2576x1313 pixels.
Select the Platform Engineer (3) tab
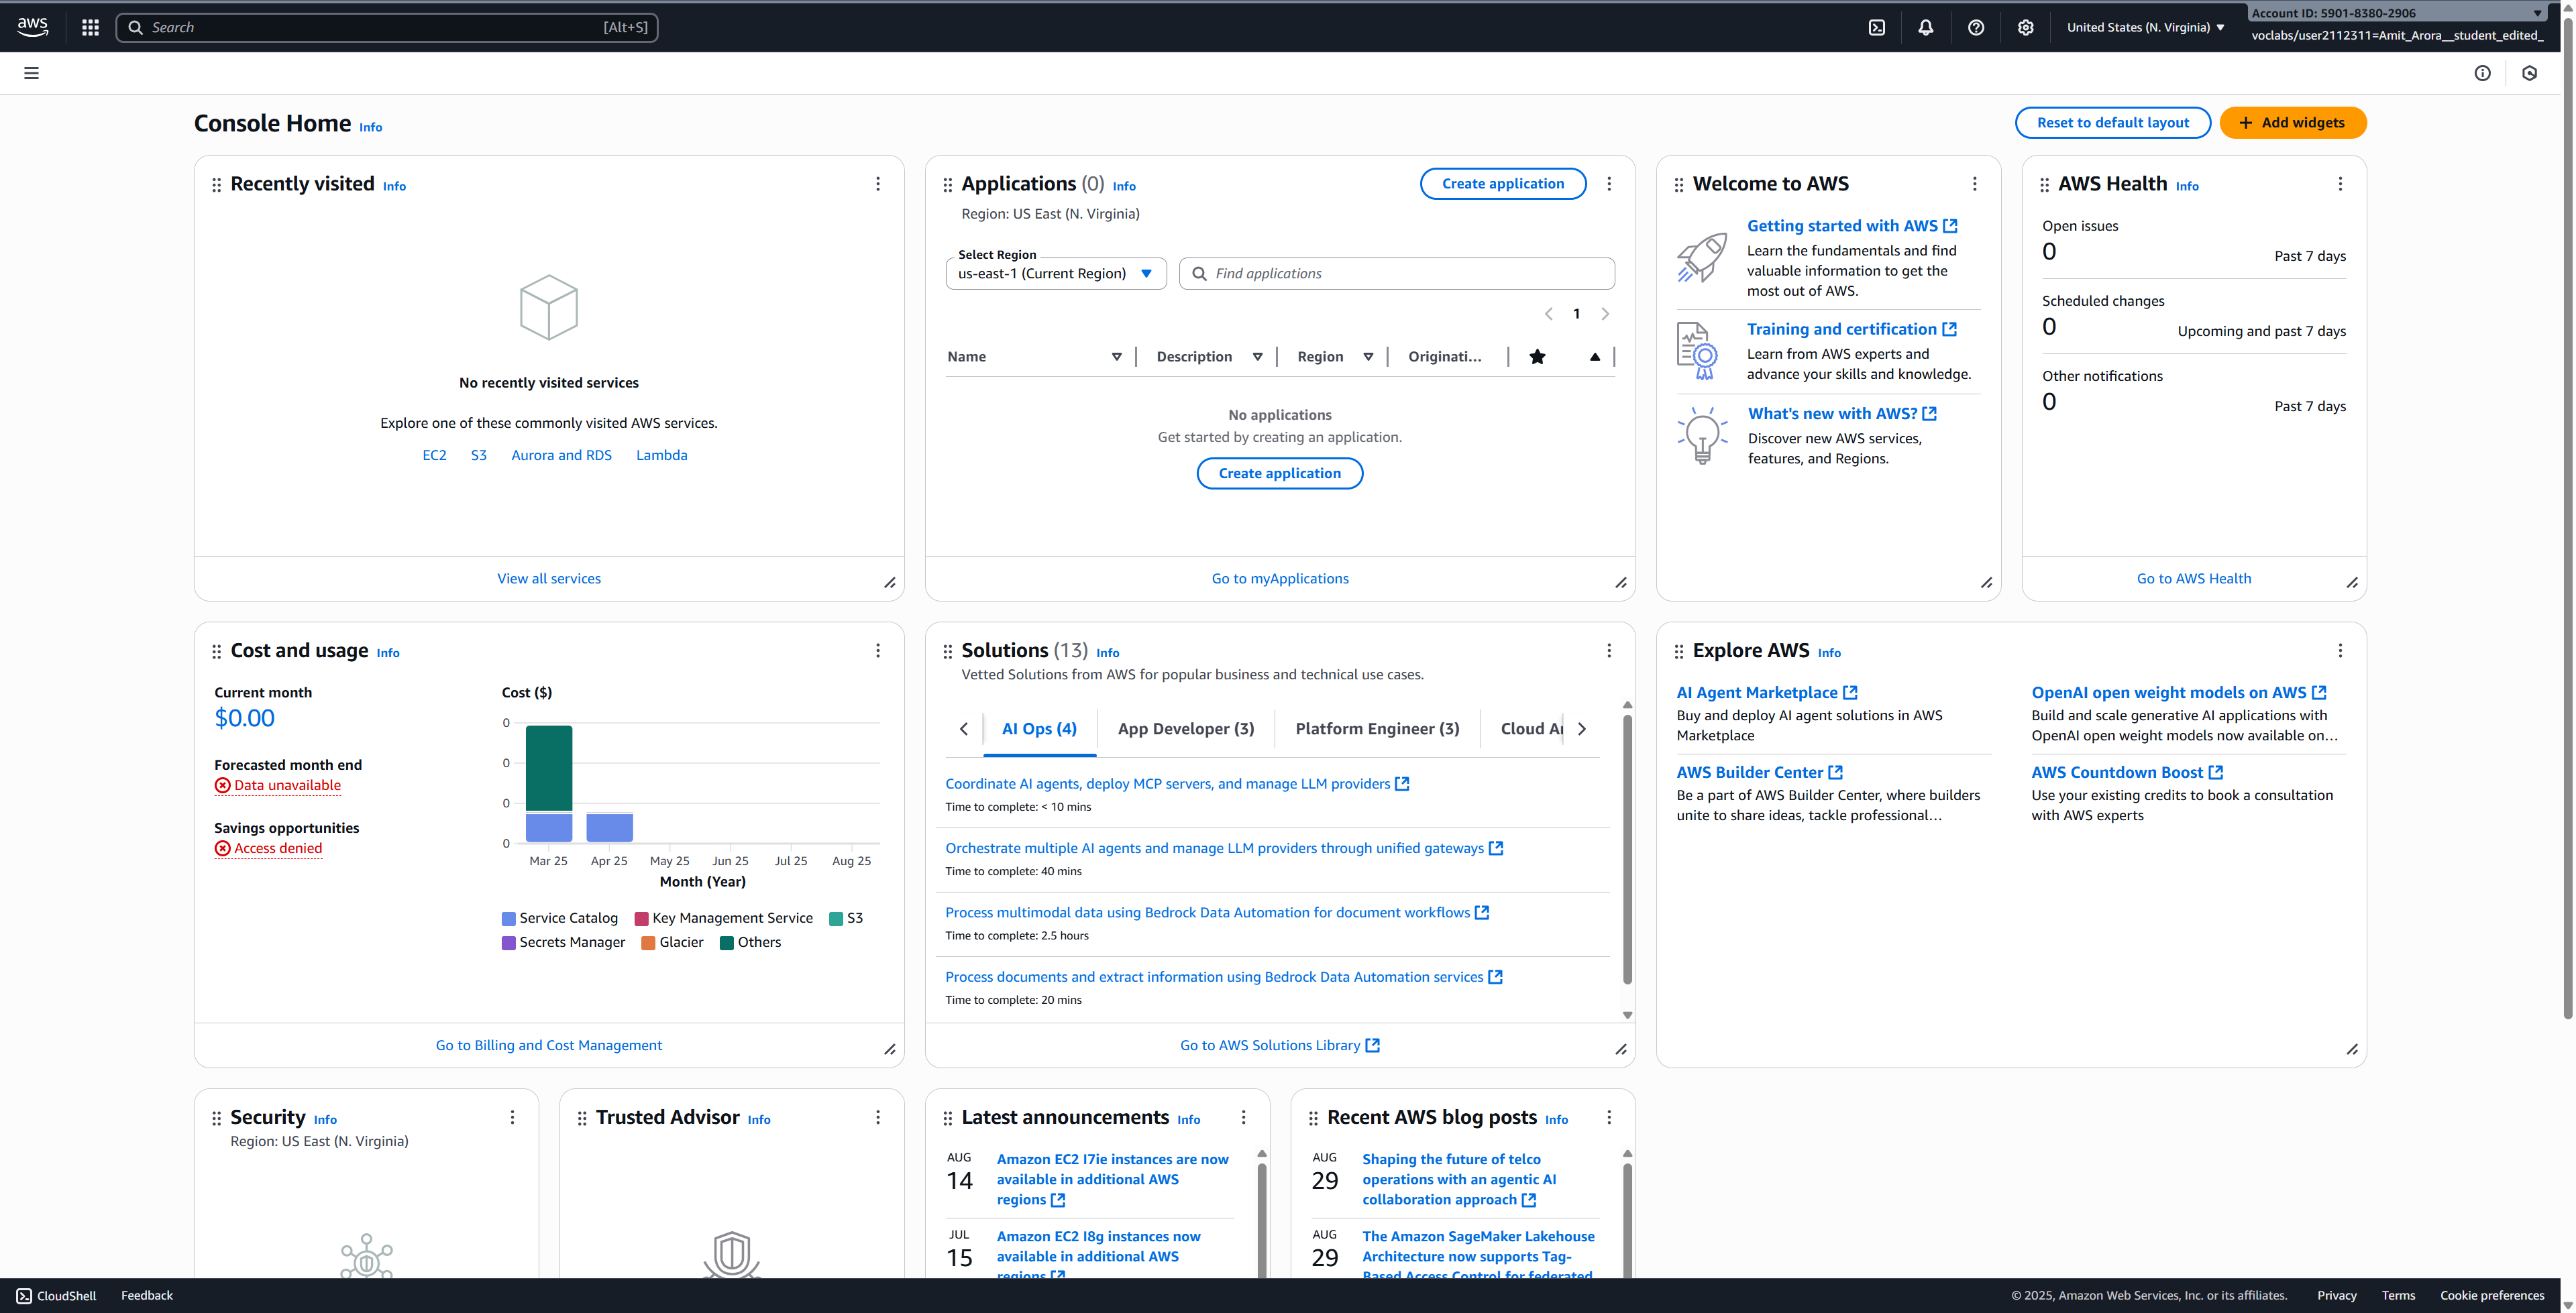1377,729
